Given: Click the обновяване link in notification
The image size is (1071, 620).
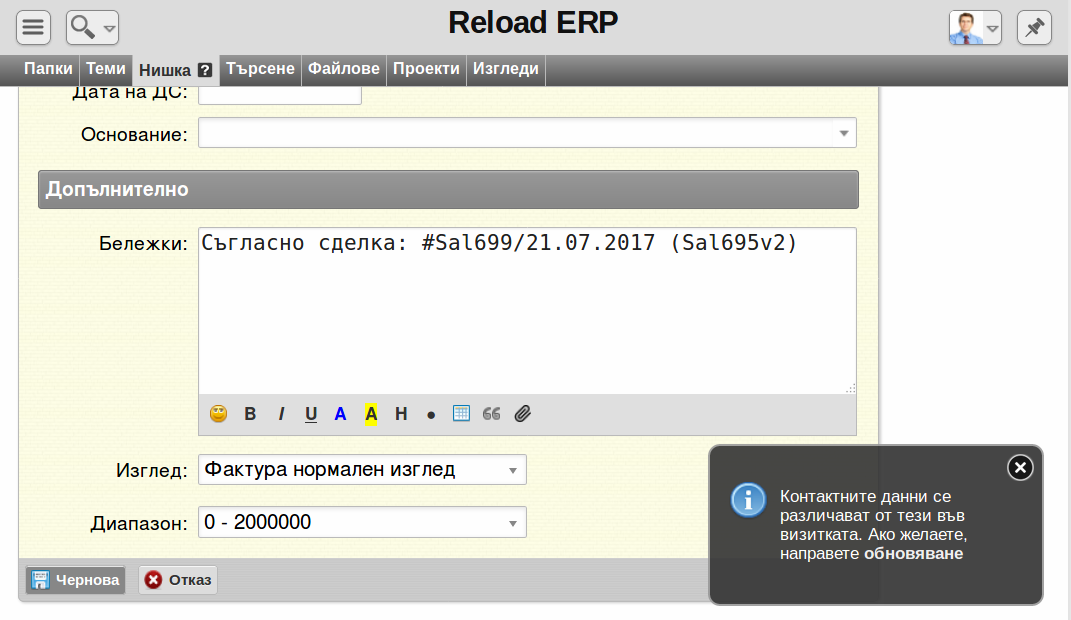Looking at the screenshot, I should pyautogui.click(x=913, y=554).
